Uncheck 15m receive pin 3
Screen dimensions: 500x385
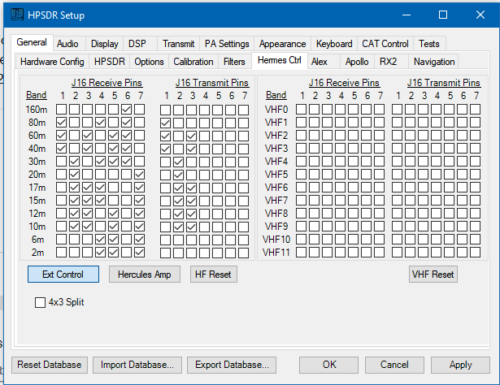click(87, 200)
